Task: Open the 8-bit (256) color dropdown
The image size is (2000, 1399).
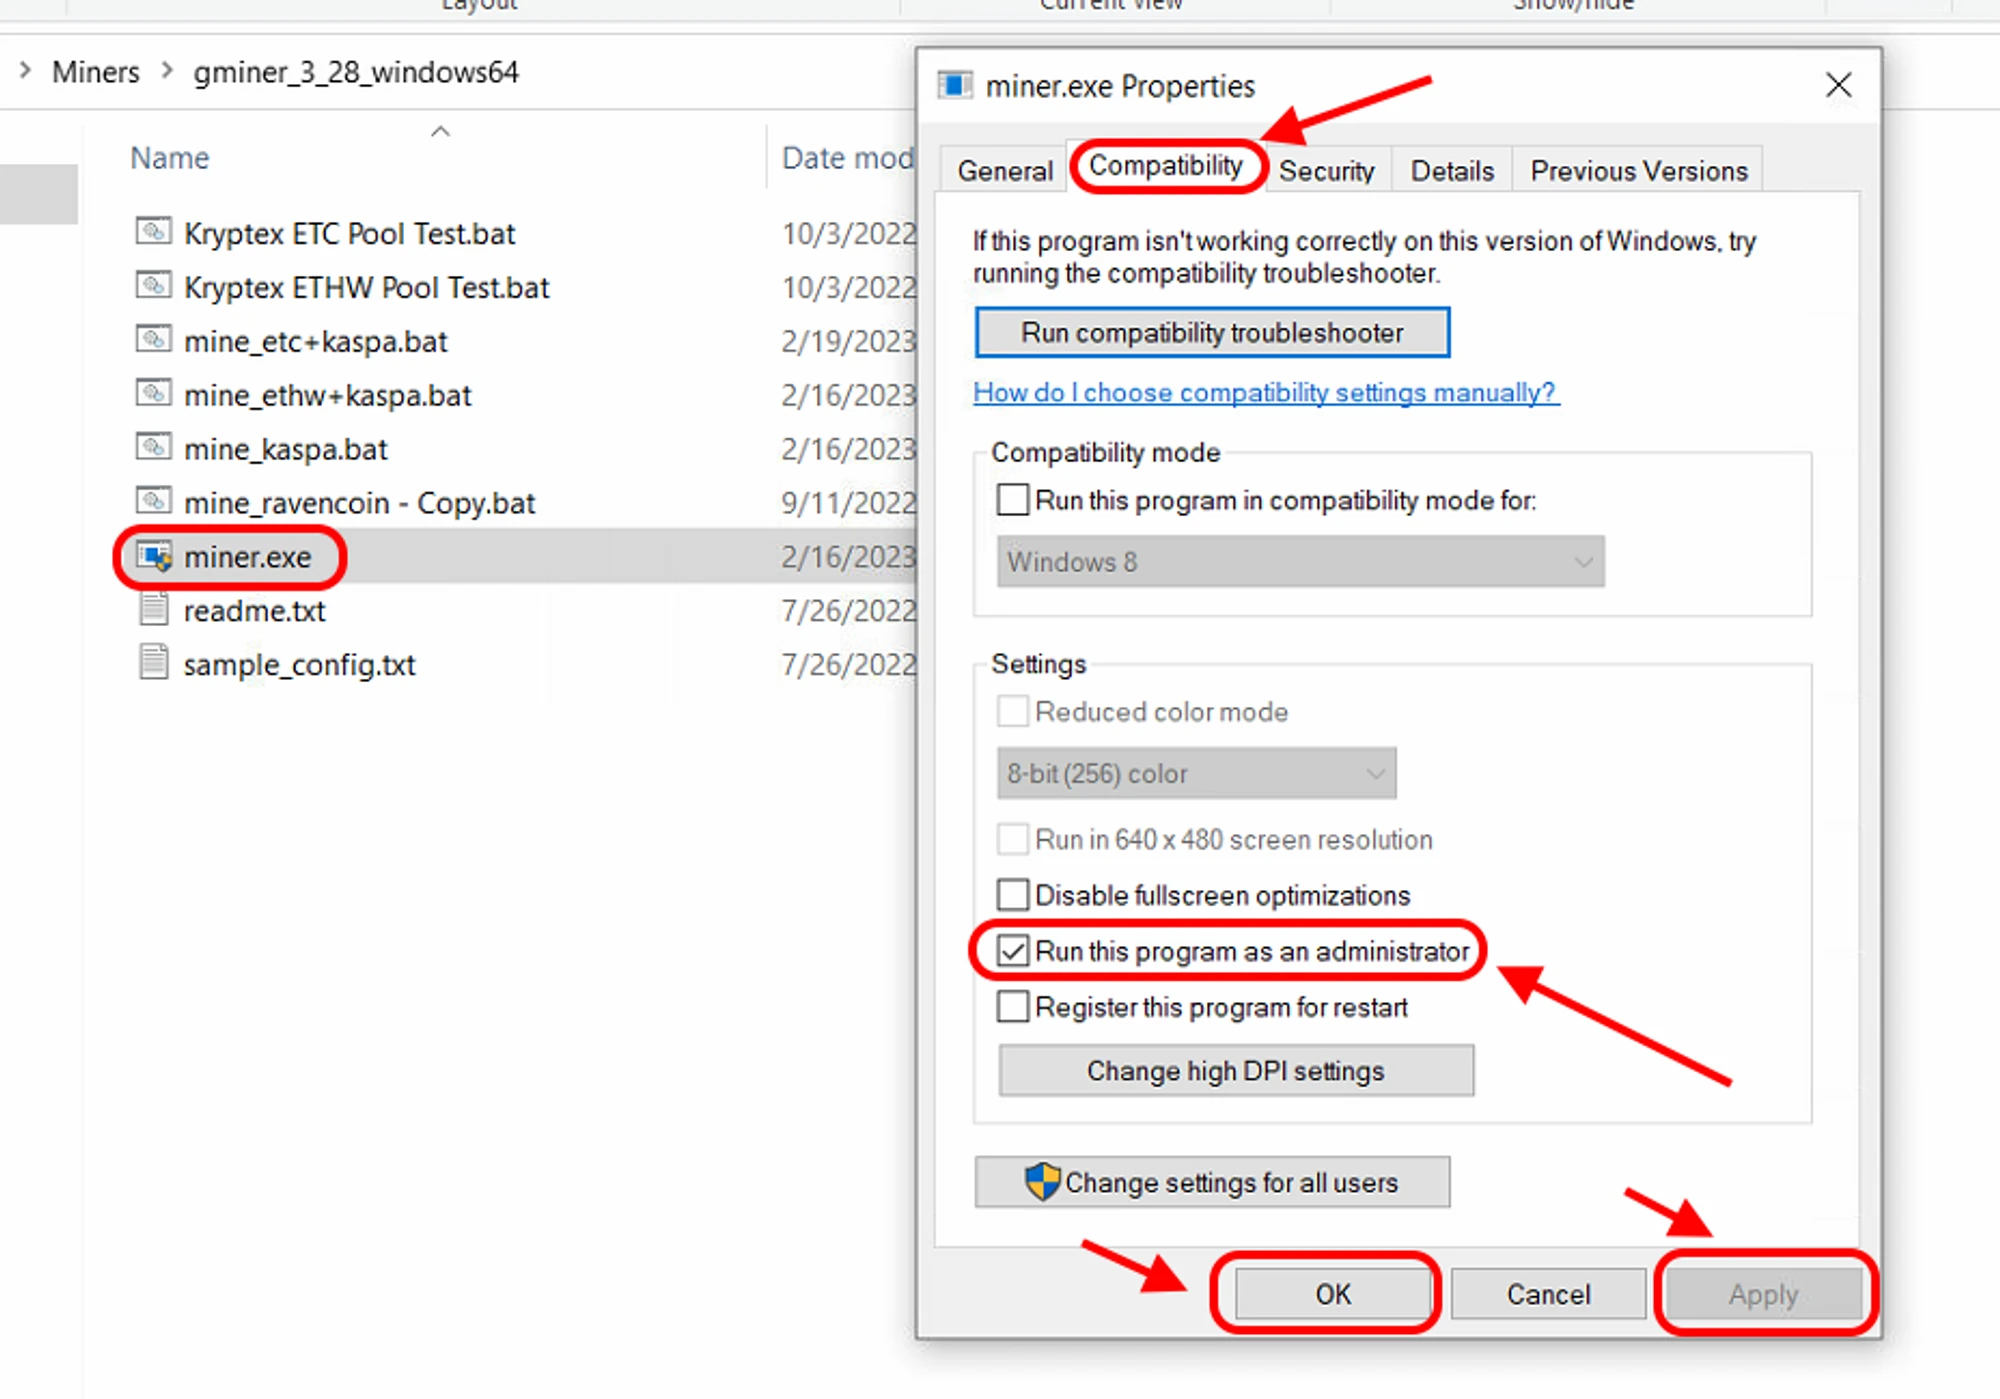Action: (1196, 773)
